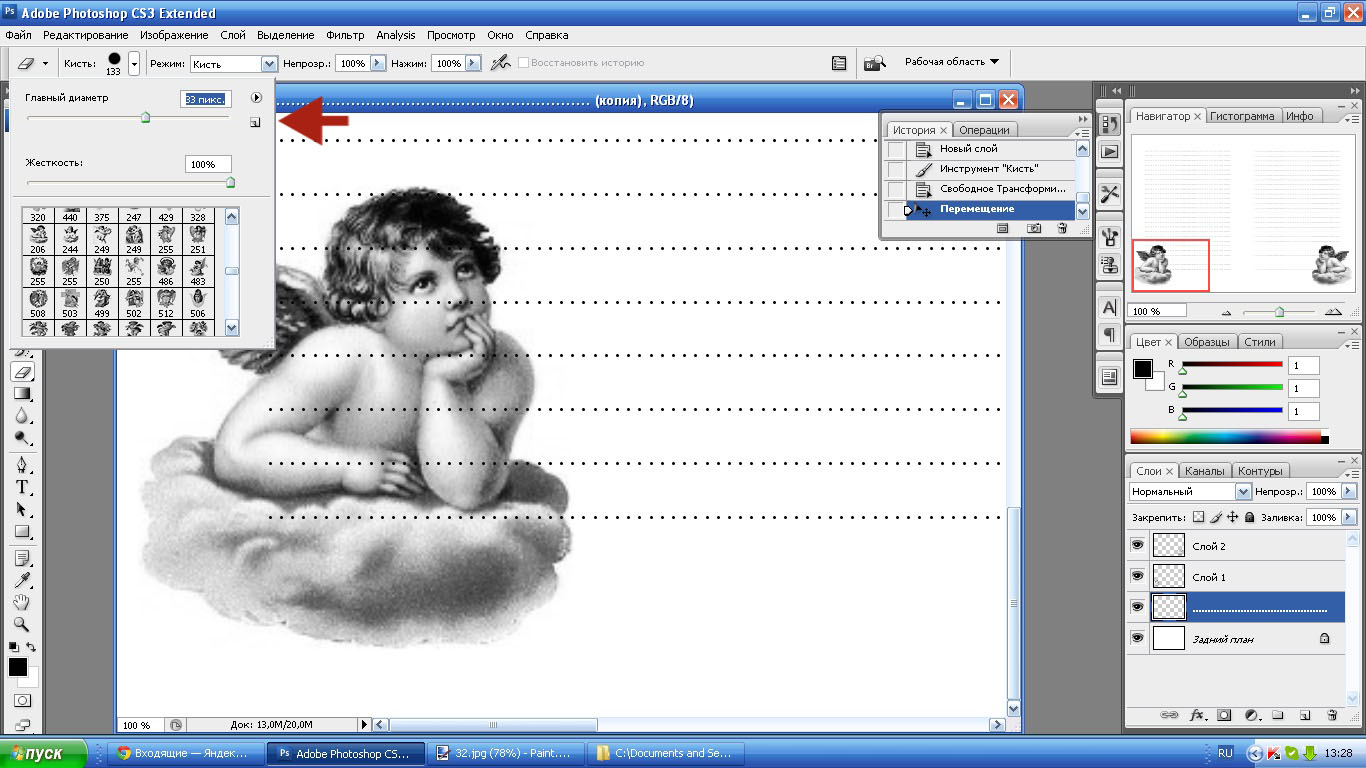Select the Hand tool
Viewport: 1366px width, 768px height.
point(21,602)
